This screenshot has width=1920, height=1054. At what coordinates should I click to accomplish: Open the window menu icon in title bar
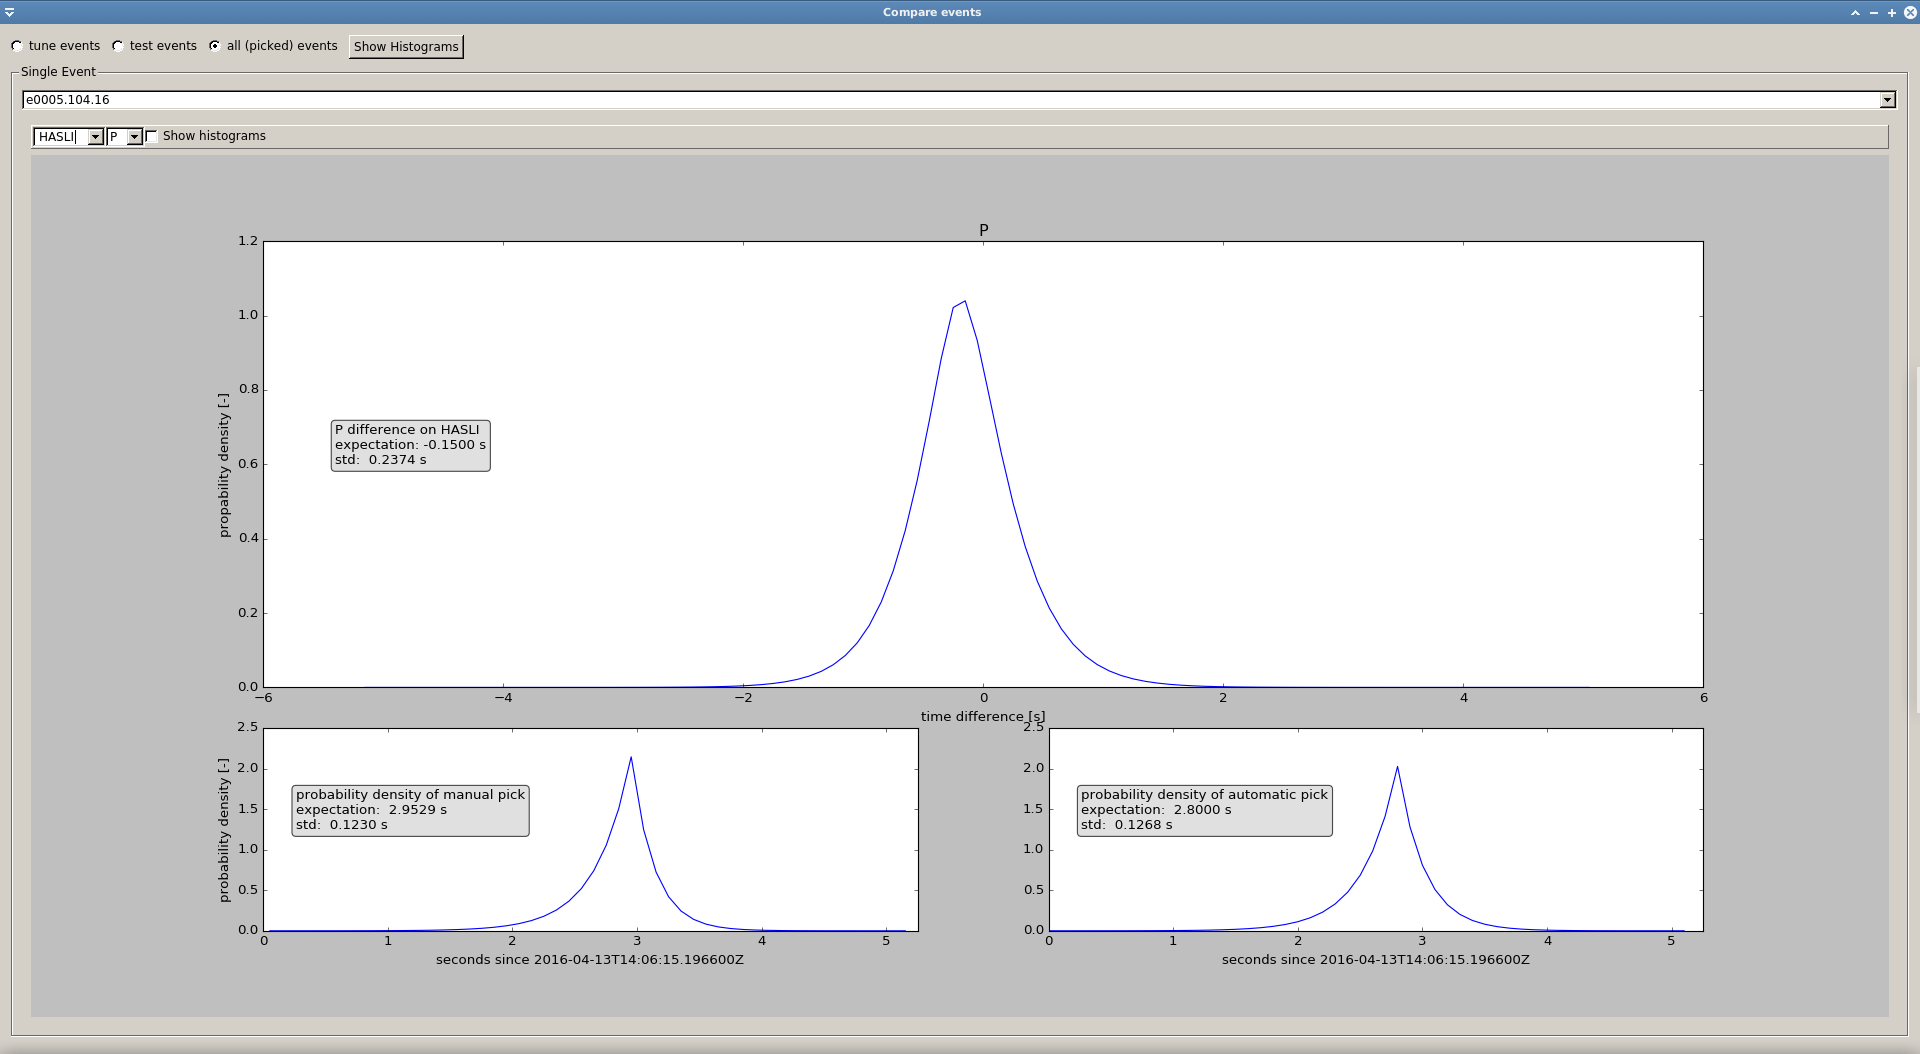10,12
